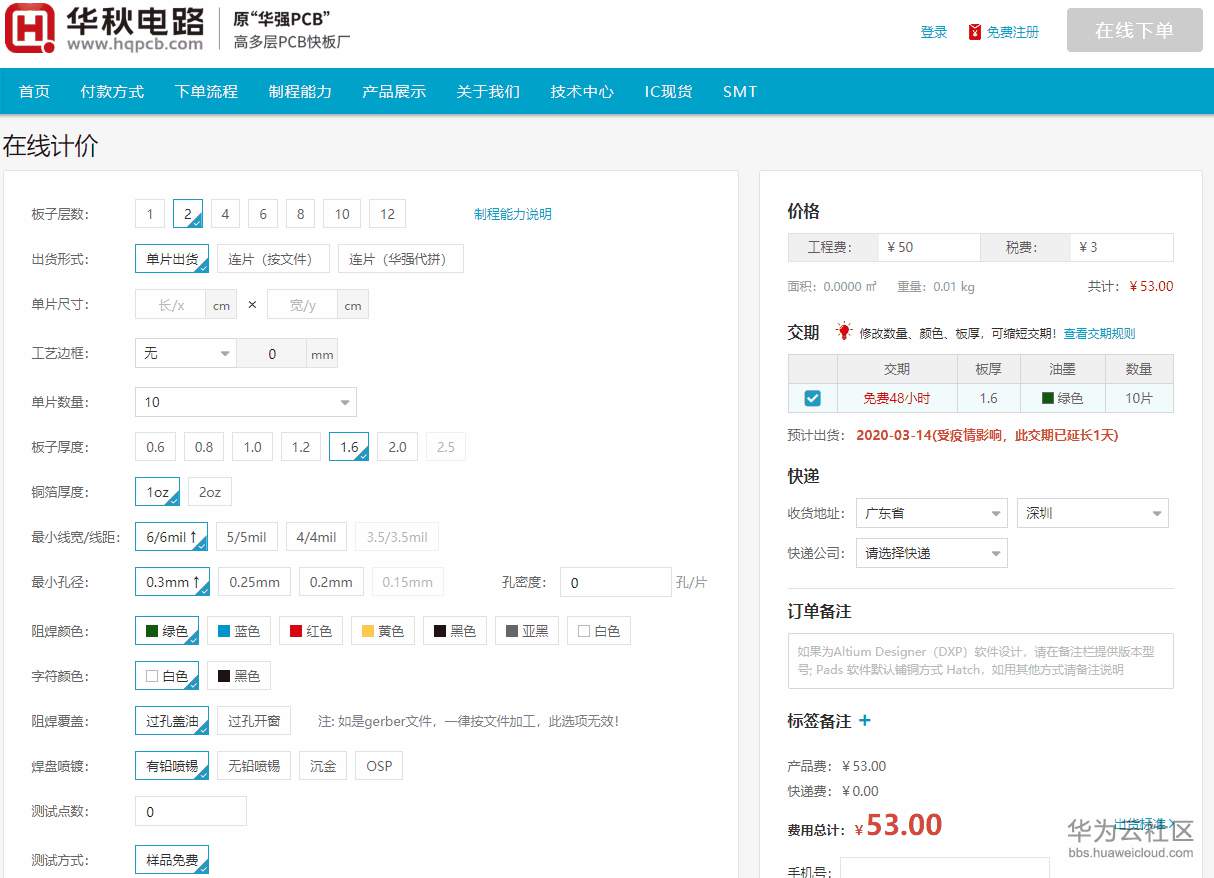Select 连片（按文件）shipping form
The image size is (1214, 878).
click(x=273, y=259)
